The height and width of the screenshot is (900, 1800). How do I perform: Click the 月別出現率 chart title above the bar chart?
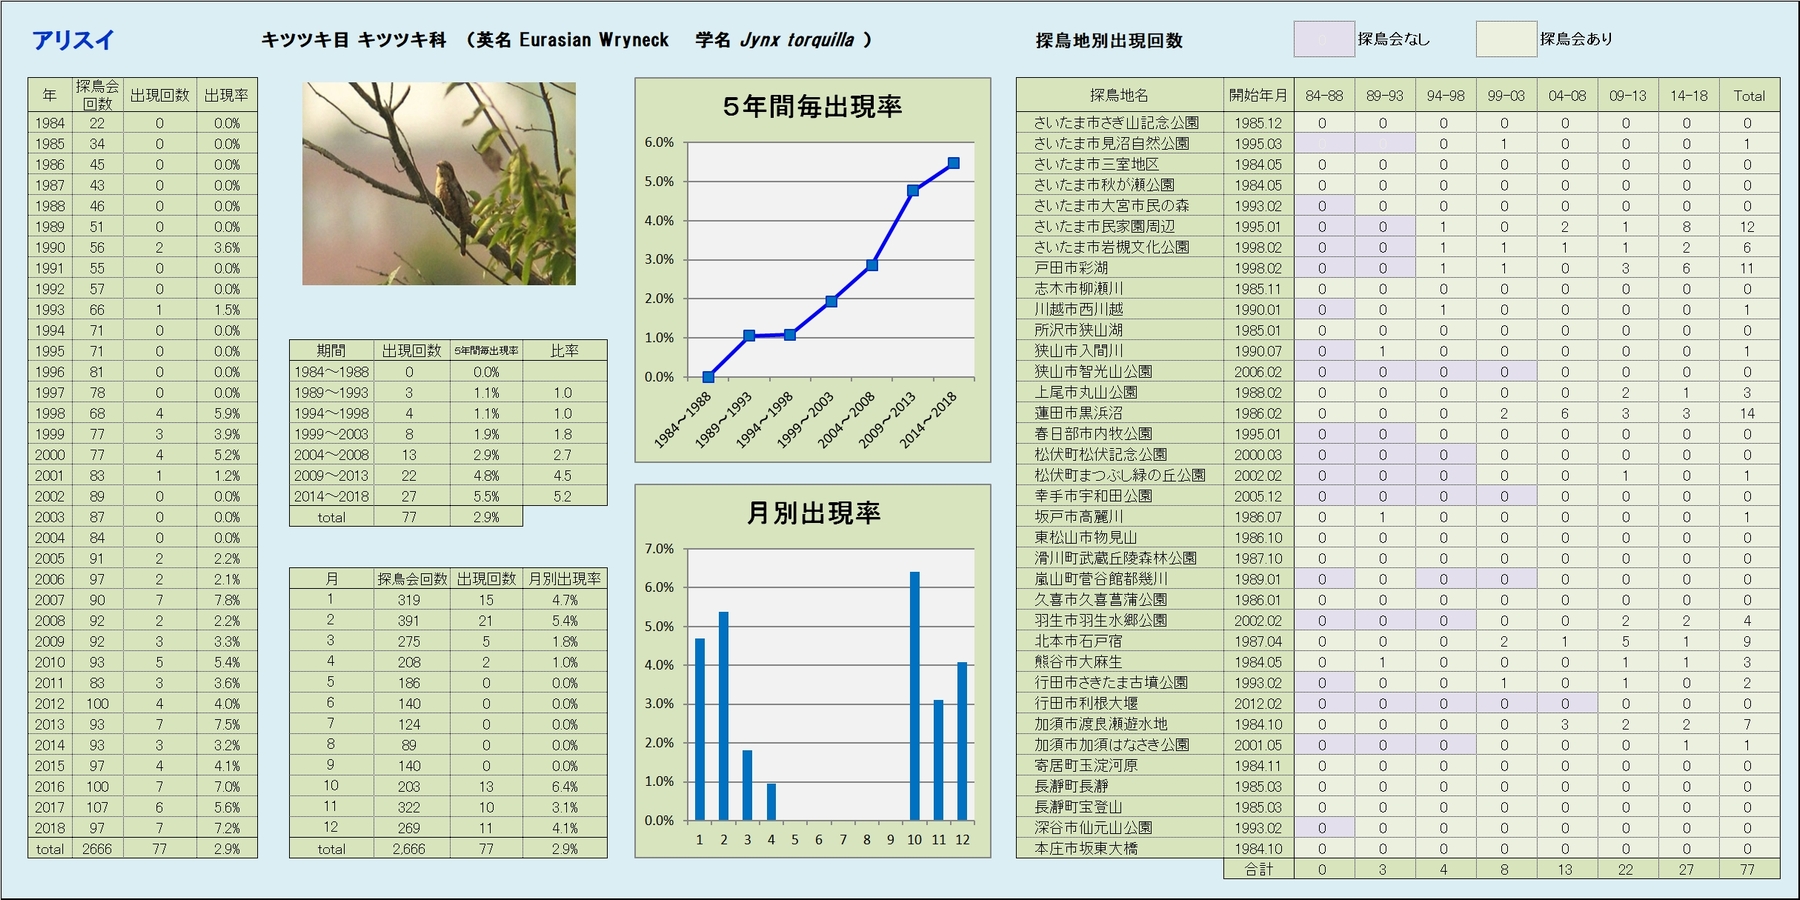(x=813, y=513)
